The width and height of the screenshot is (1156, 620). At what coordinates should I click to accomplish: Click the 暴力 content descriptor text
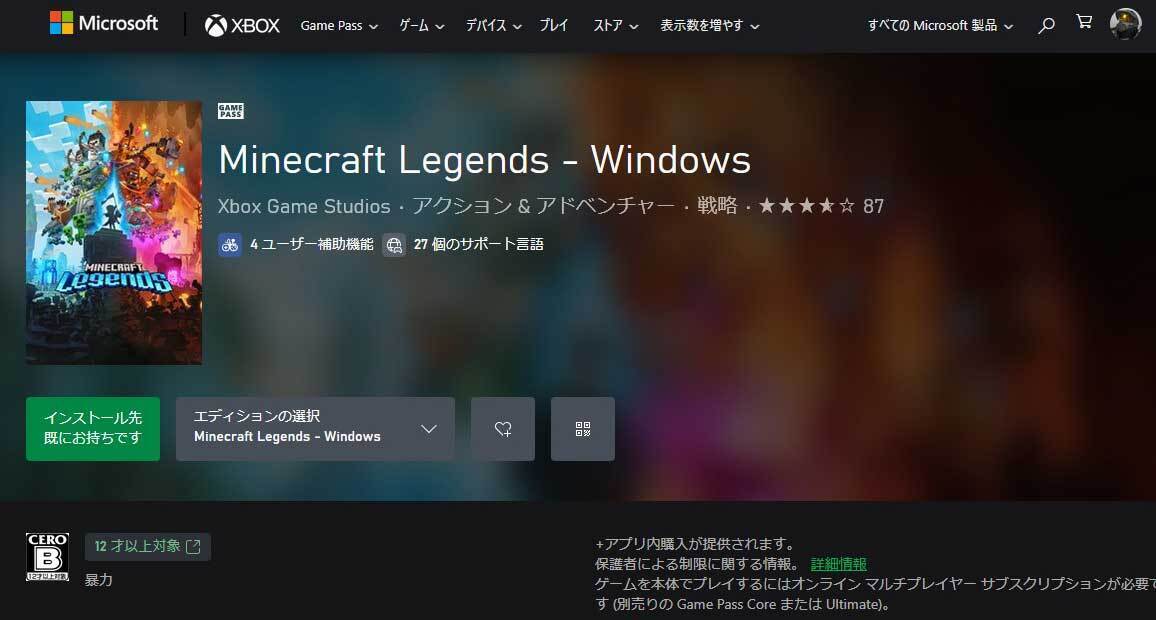click(x=99, y=580)
